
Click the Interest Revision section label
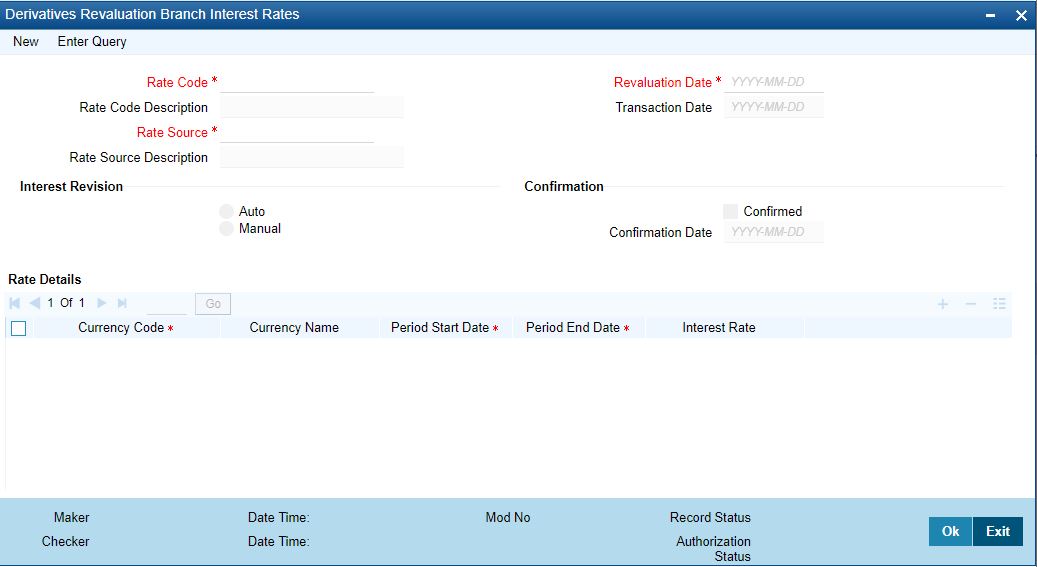click(71, 187)
